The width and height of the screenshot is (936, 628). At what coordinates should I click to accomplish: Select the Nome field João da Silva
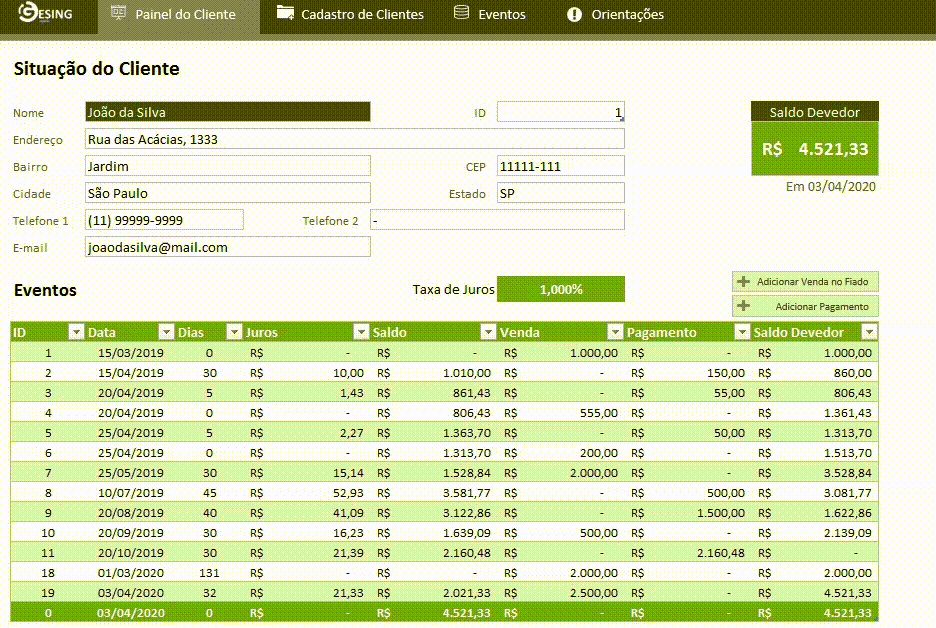[227, 112]
